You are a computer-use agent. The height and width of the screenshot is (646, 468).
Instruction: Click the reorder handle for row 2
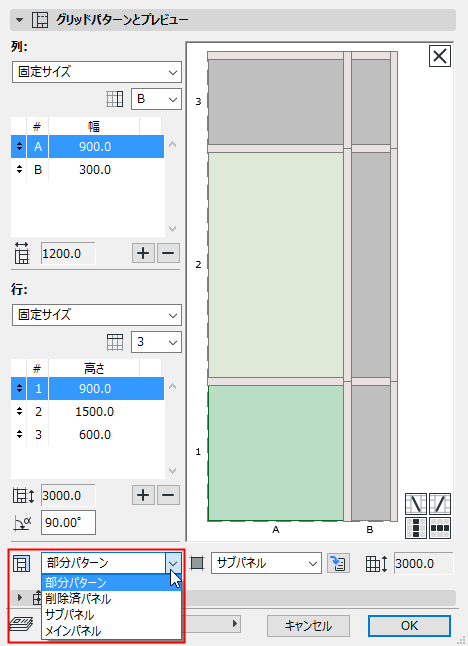[19, 411]
